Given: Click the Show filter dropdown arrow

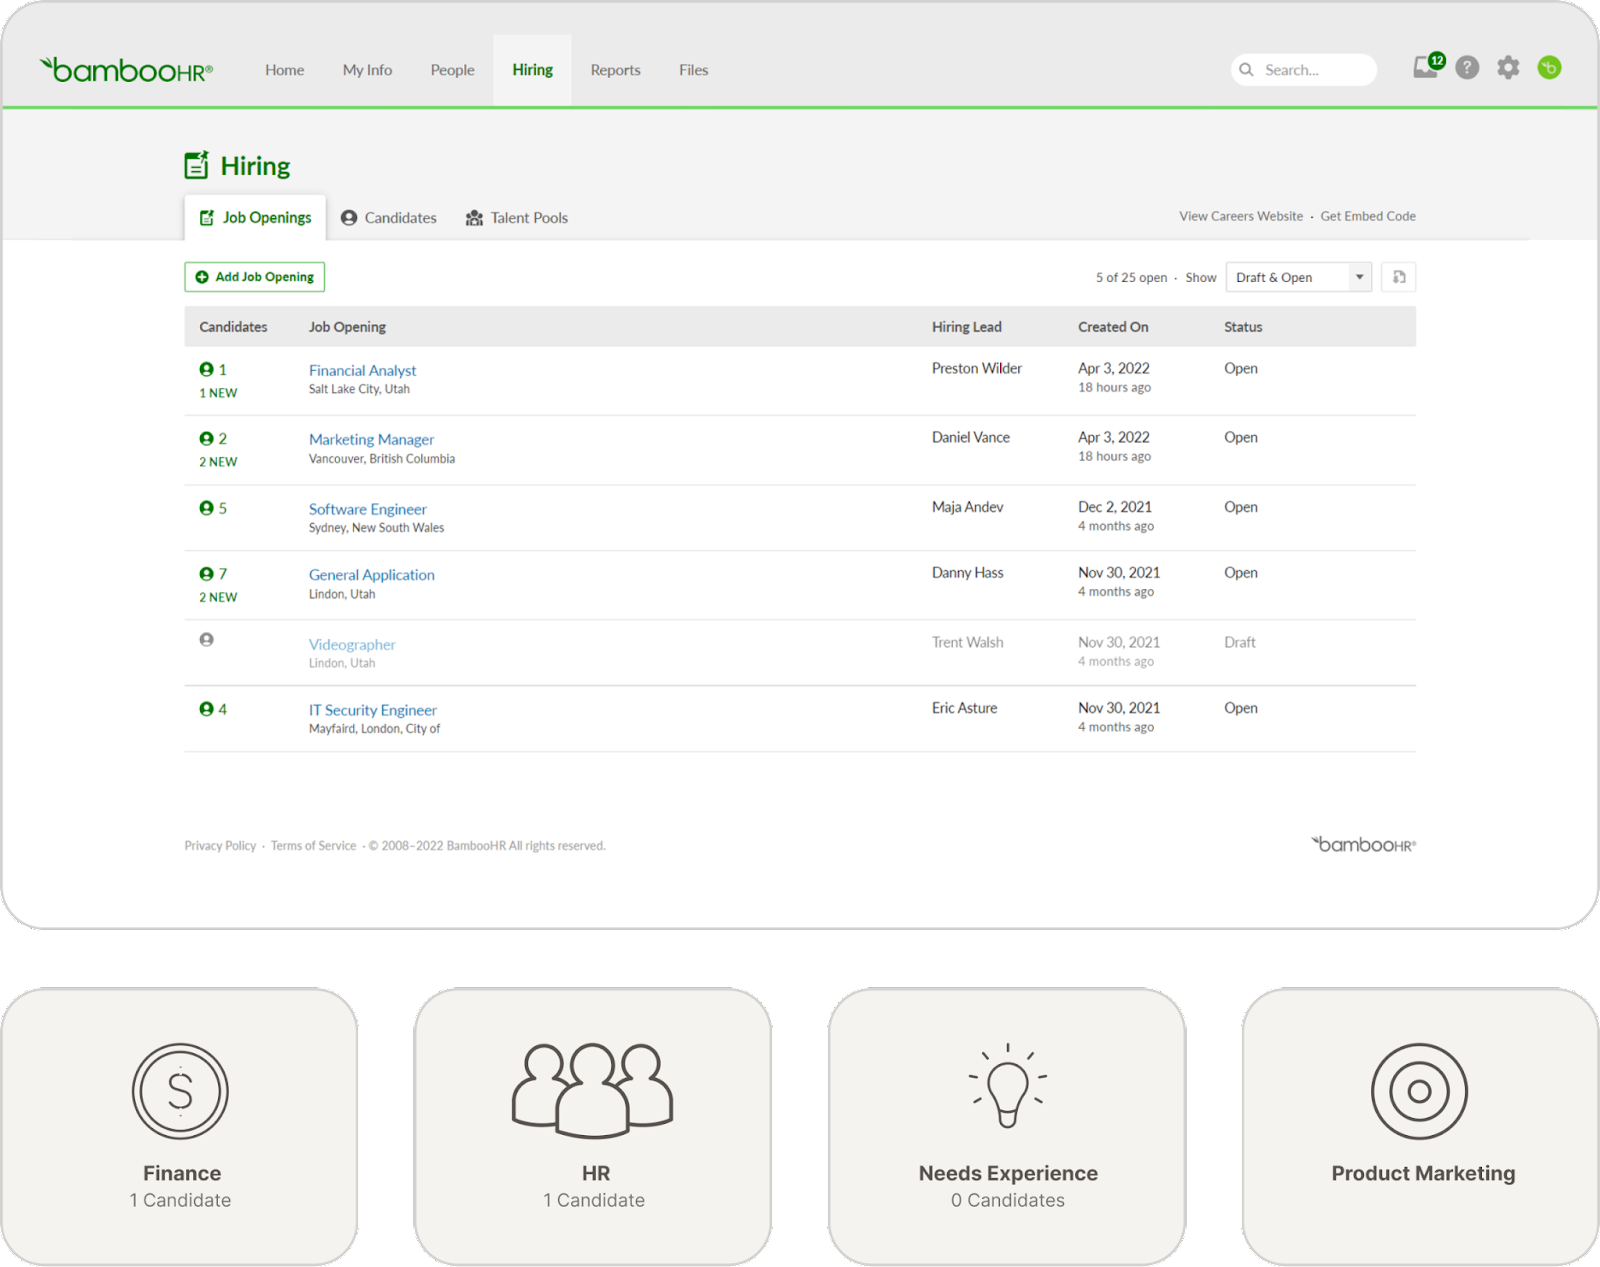Looking at the screenshot, I should (x=1359, y=277).
